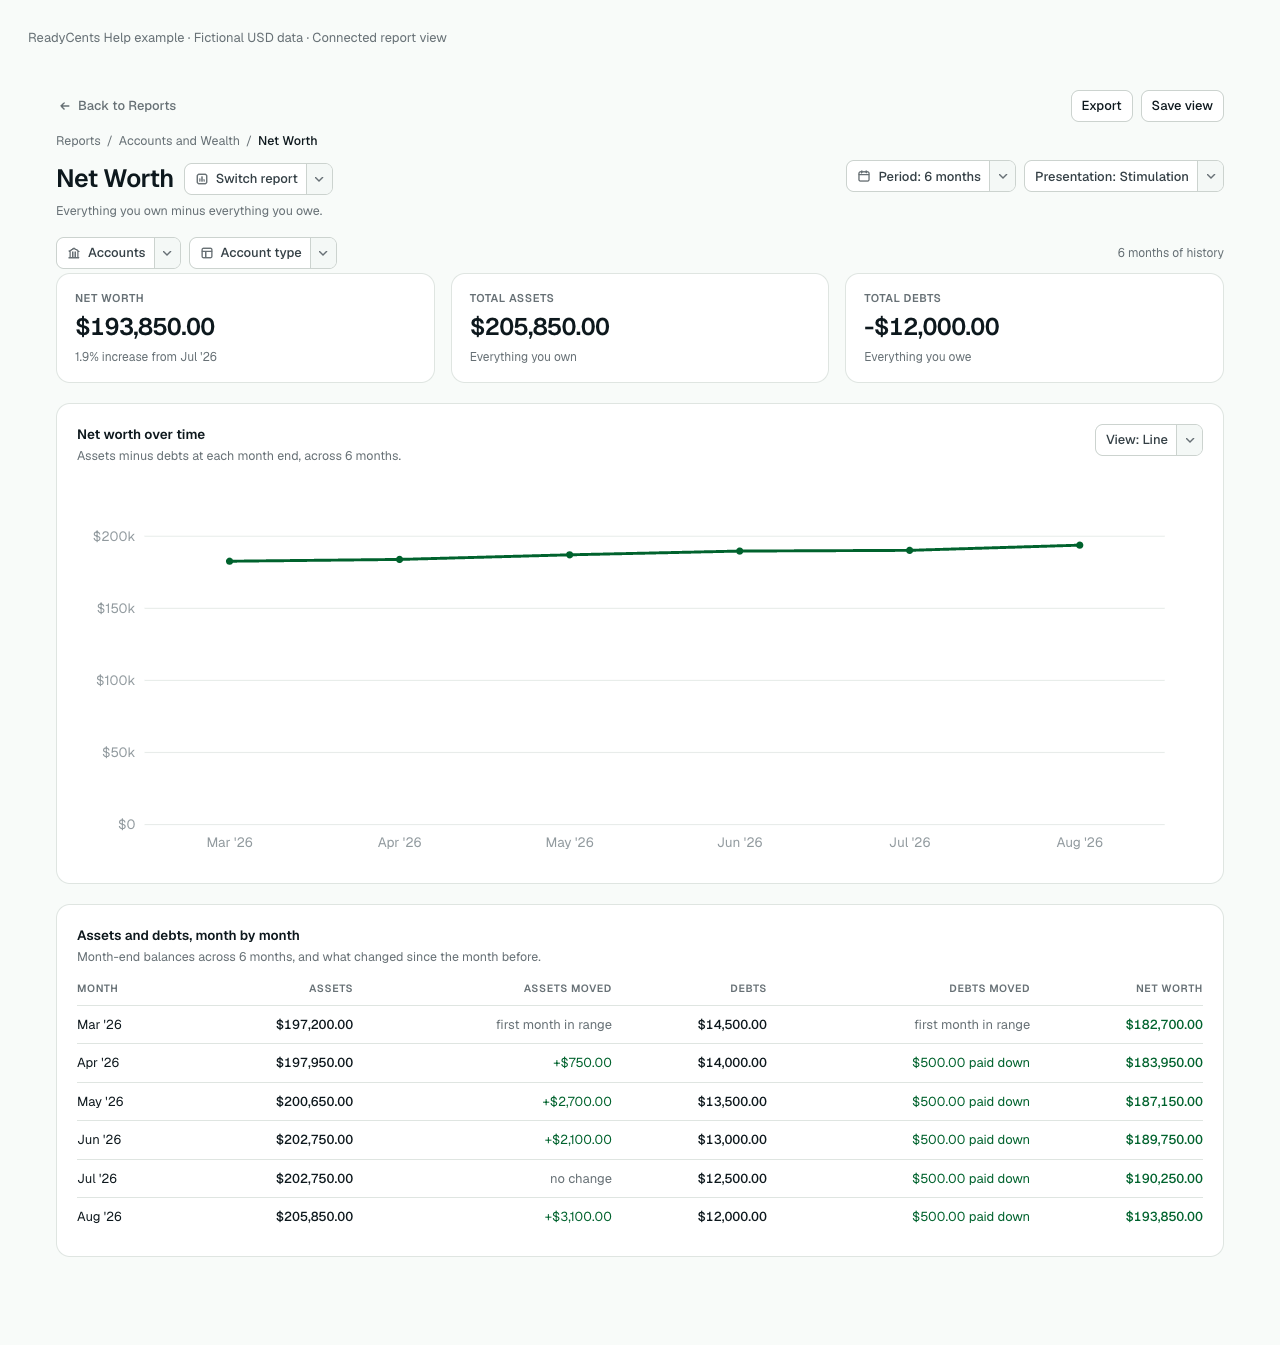Open Accounts and Wealth breadcrumb
Screen dimensions: 1280x1345
click(179, 141)
